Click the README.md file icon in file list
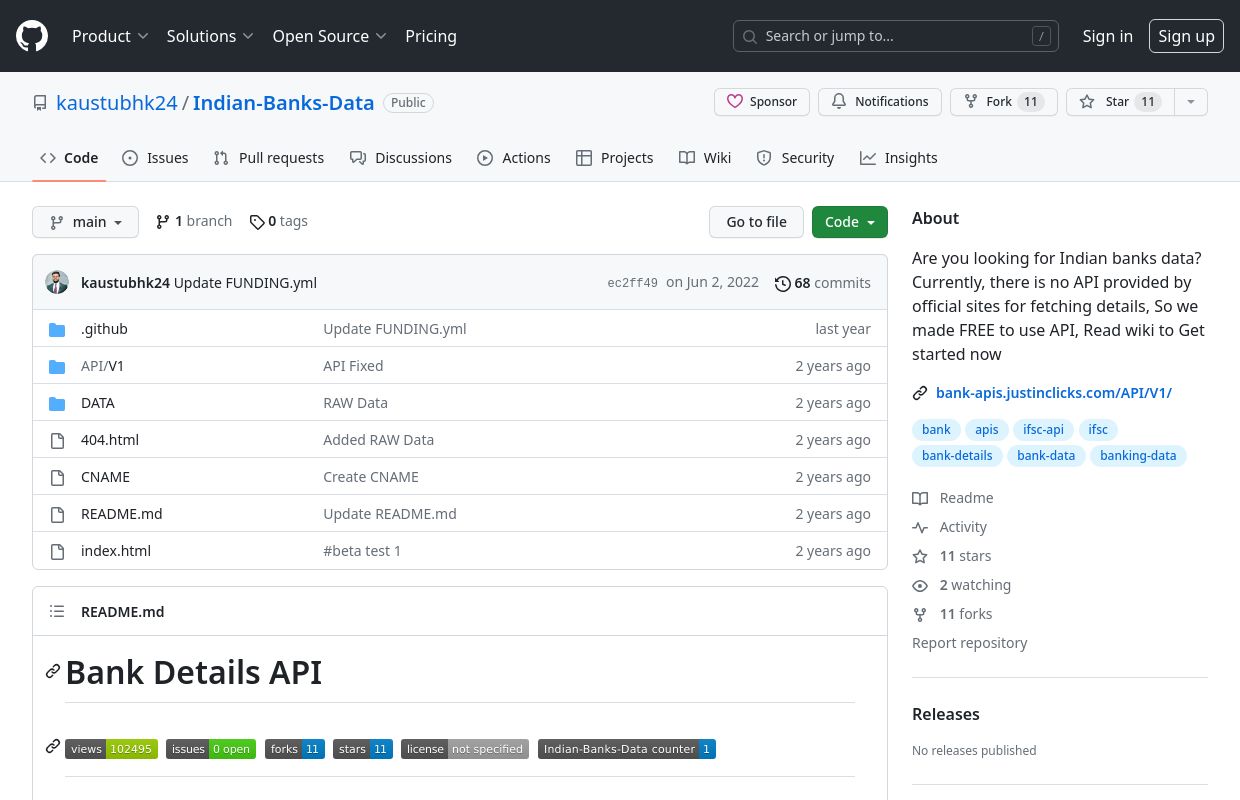This screenshot has height=800, width=1240. (x=57, y=514)
